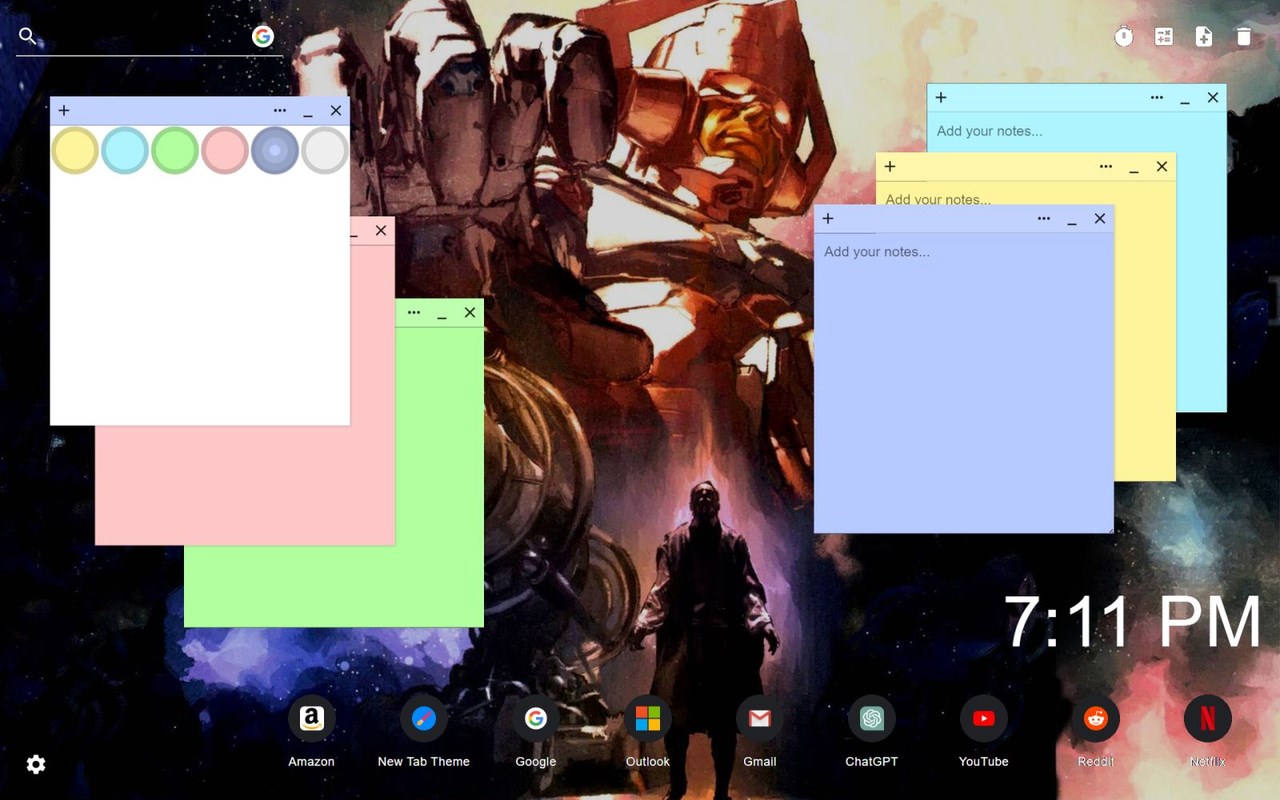Screen dimensions: 1280x800
Task: Pick the yellow note color
Action: [x=75, y=151]
